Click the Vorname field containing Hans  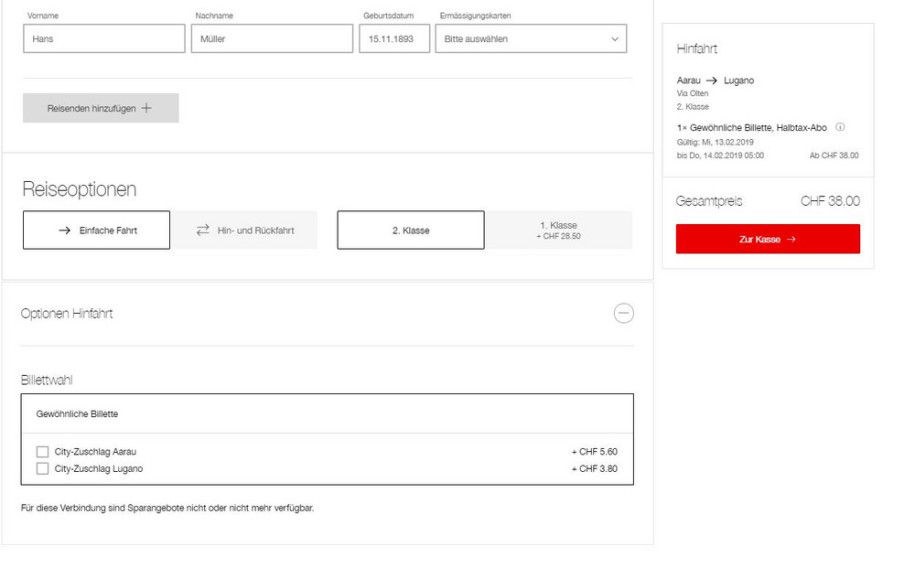tap(104, 39)
